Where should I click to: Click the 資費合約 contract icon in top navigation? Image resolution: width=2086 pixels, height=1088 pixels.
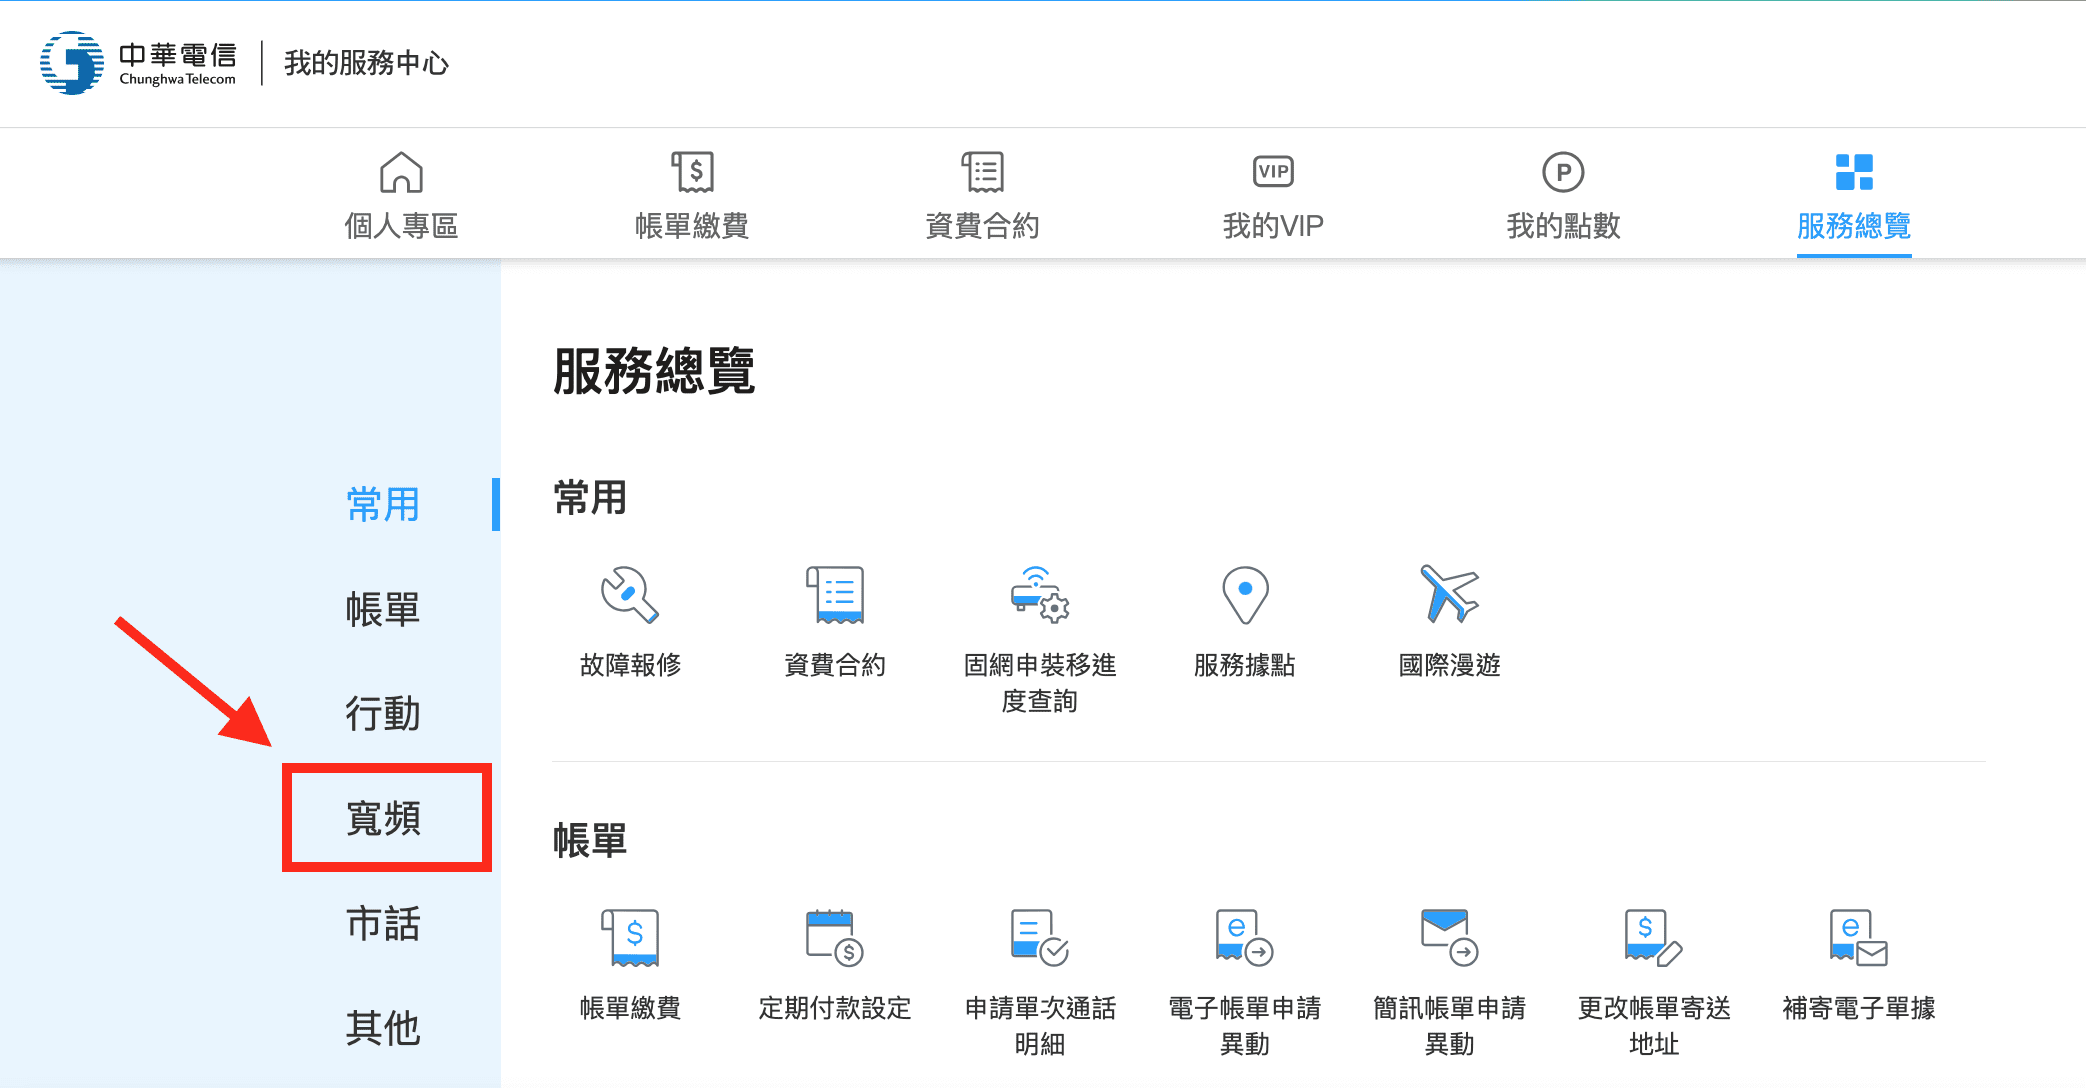tap(982, 172)
